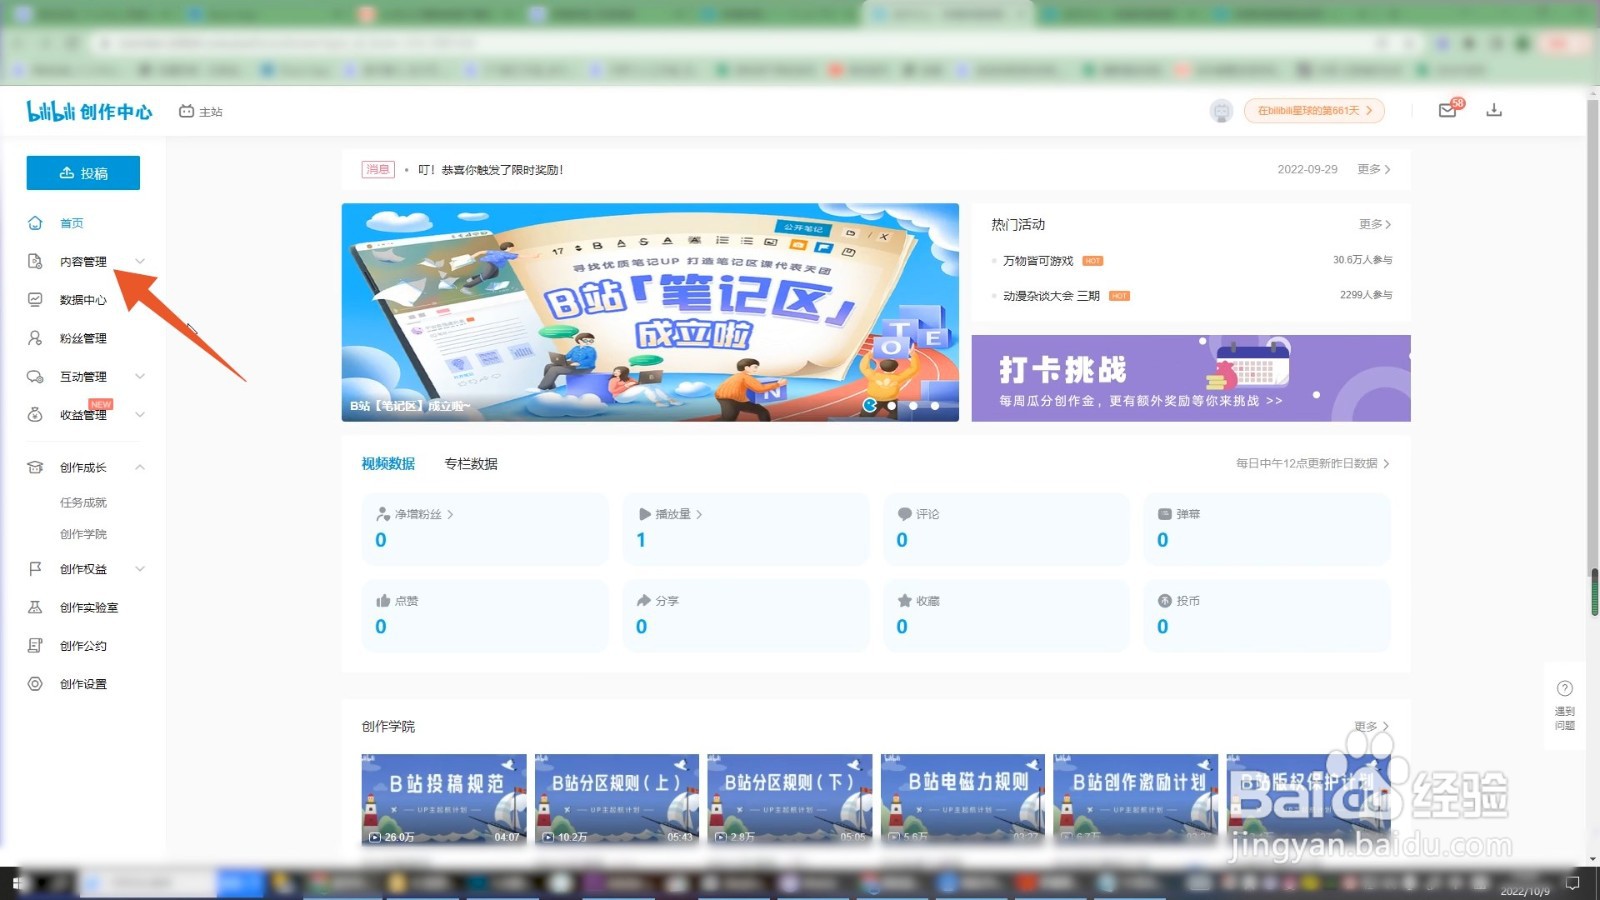Click the 投稿 upload button
This screenshot has height=900, width=1600.
[x=83, y=173]
